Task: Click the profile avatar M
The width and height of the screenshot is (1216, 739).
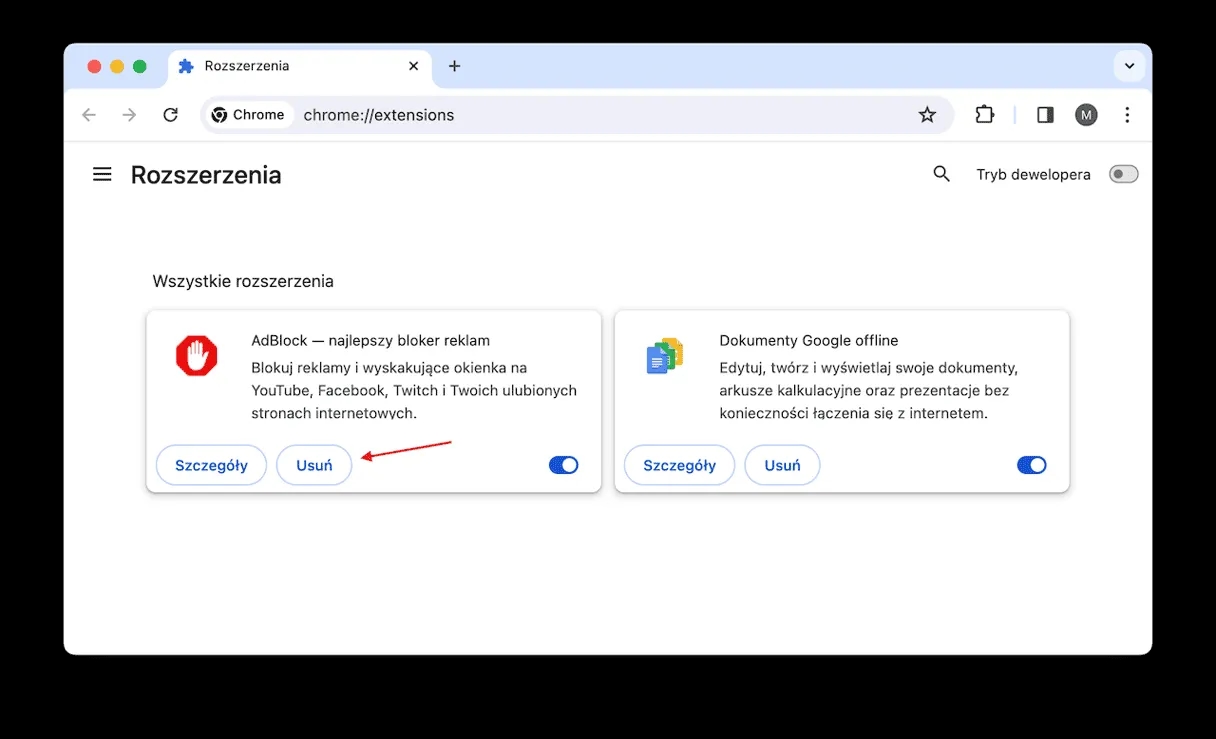Action: click(1086, 114)
